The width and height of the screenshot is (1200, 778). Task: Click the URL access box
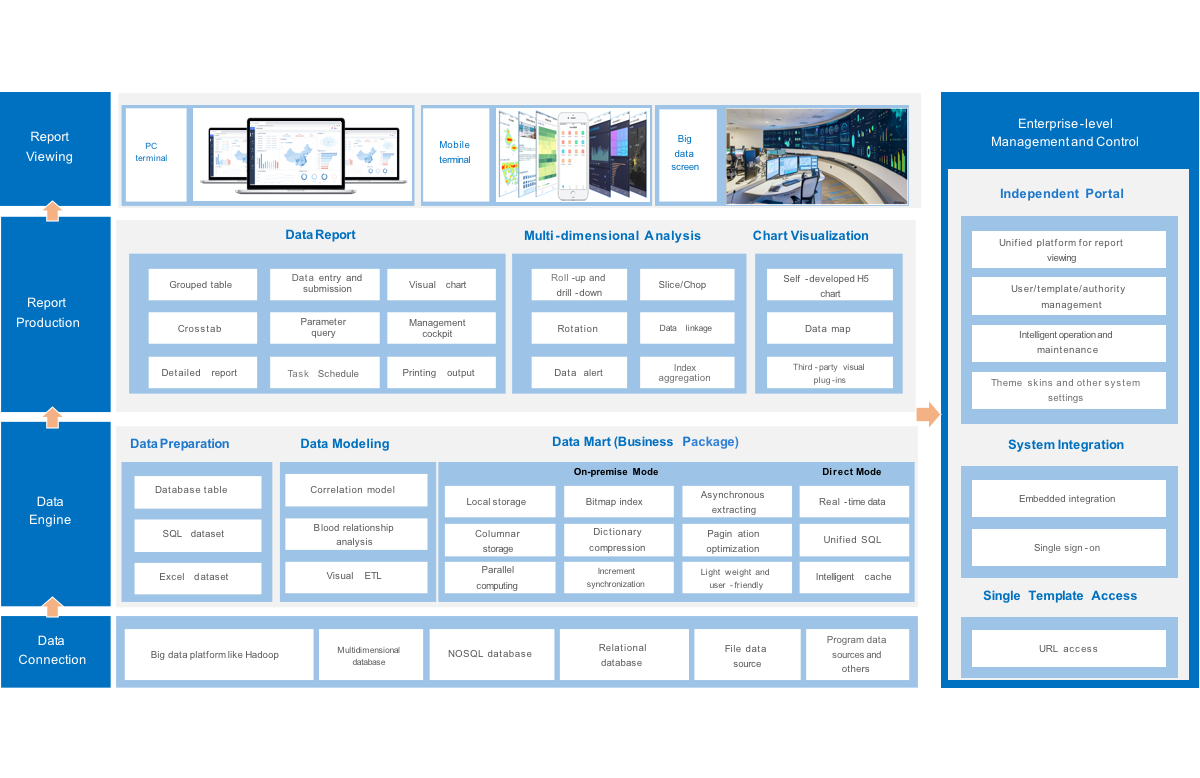click(x=1067, y=649)
